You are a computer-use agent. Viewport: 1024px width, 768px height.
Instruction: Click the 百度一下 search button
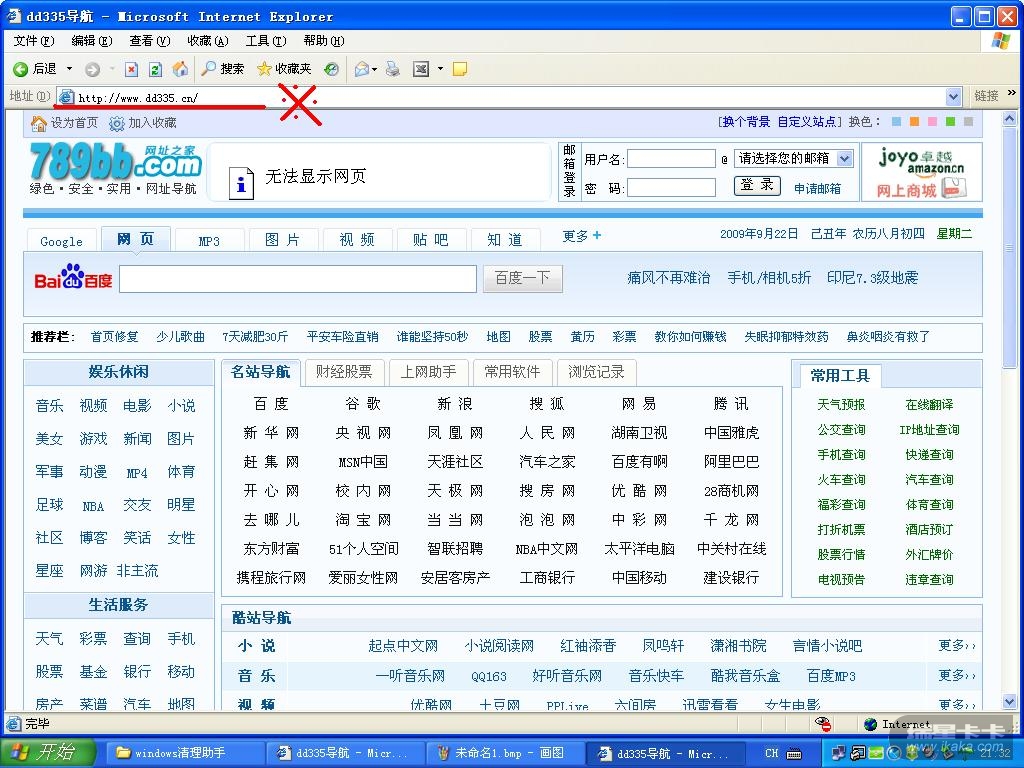pos(522,278)
